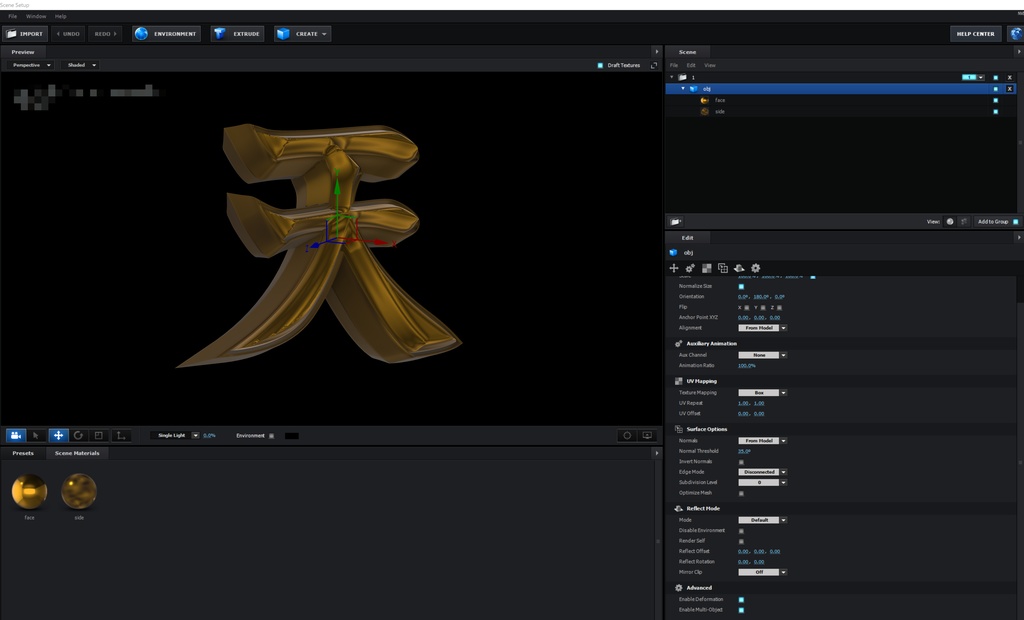The width and height of the screenshot is (1024, 620).
Task: Toggle the Draft Textures checkbox
Action: tap(600, 65)
